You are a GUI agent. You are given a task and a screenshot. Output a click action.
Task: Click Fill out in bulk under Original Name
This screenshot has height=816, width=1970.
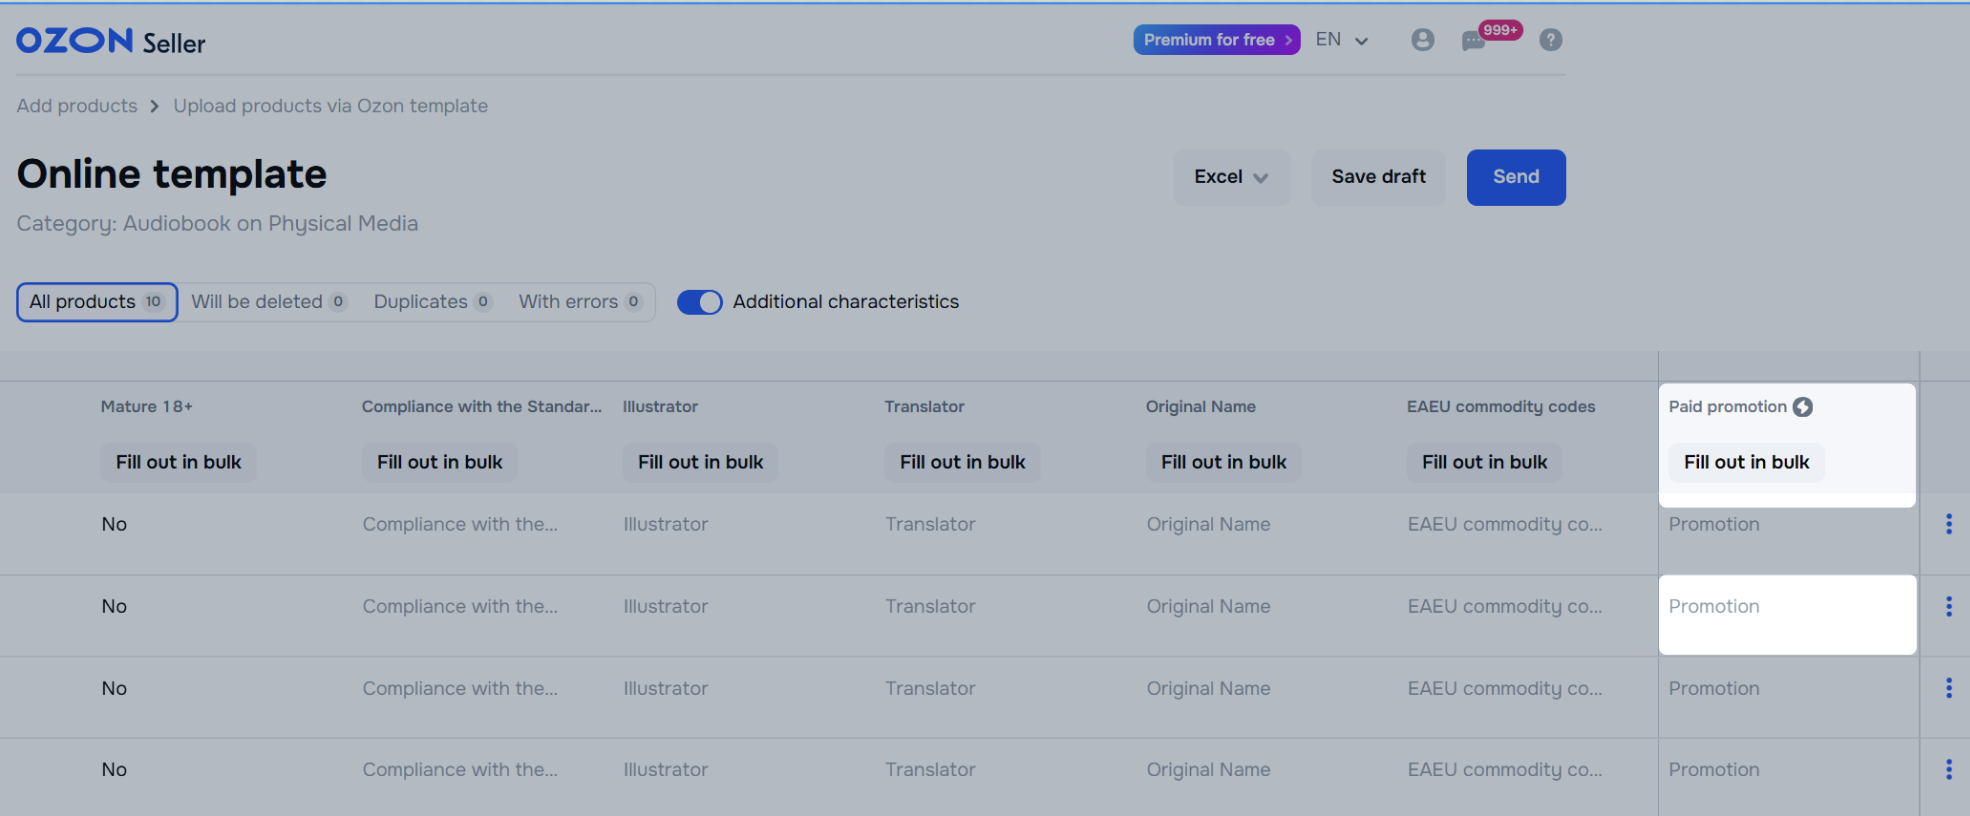tap(1223, 462)
